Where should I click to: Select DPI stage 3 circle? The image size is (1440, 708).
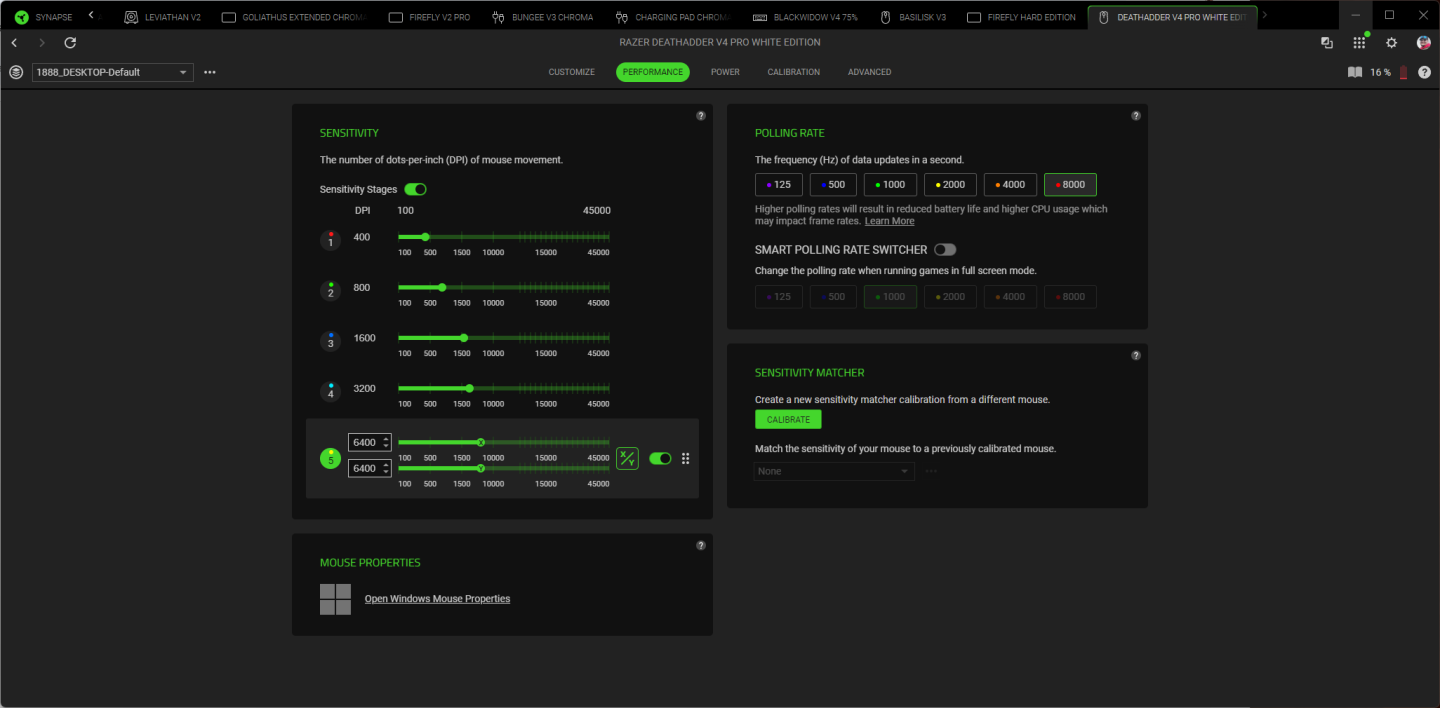pos(330,341)
